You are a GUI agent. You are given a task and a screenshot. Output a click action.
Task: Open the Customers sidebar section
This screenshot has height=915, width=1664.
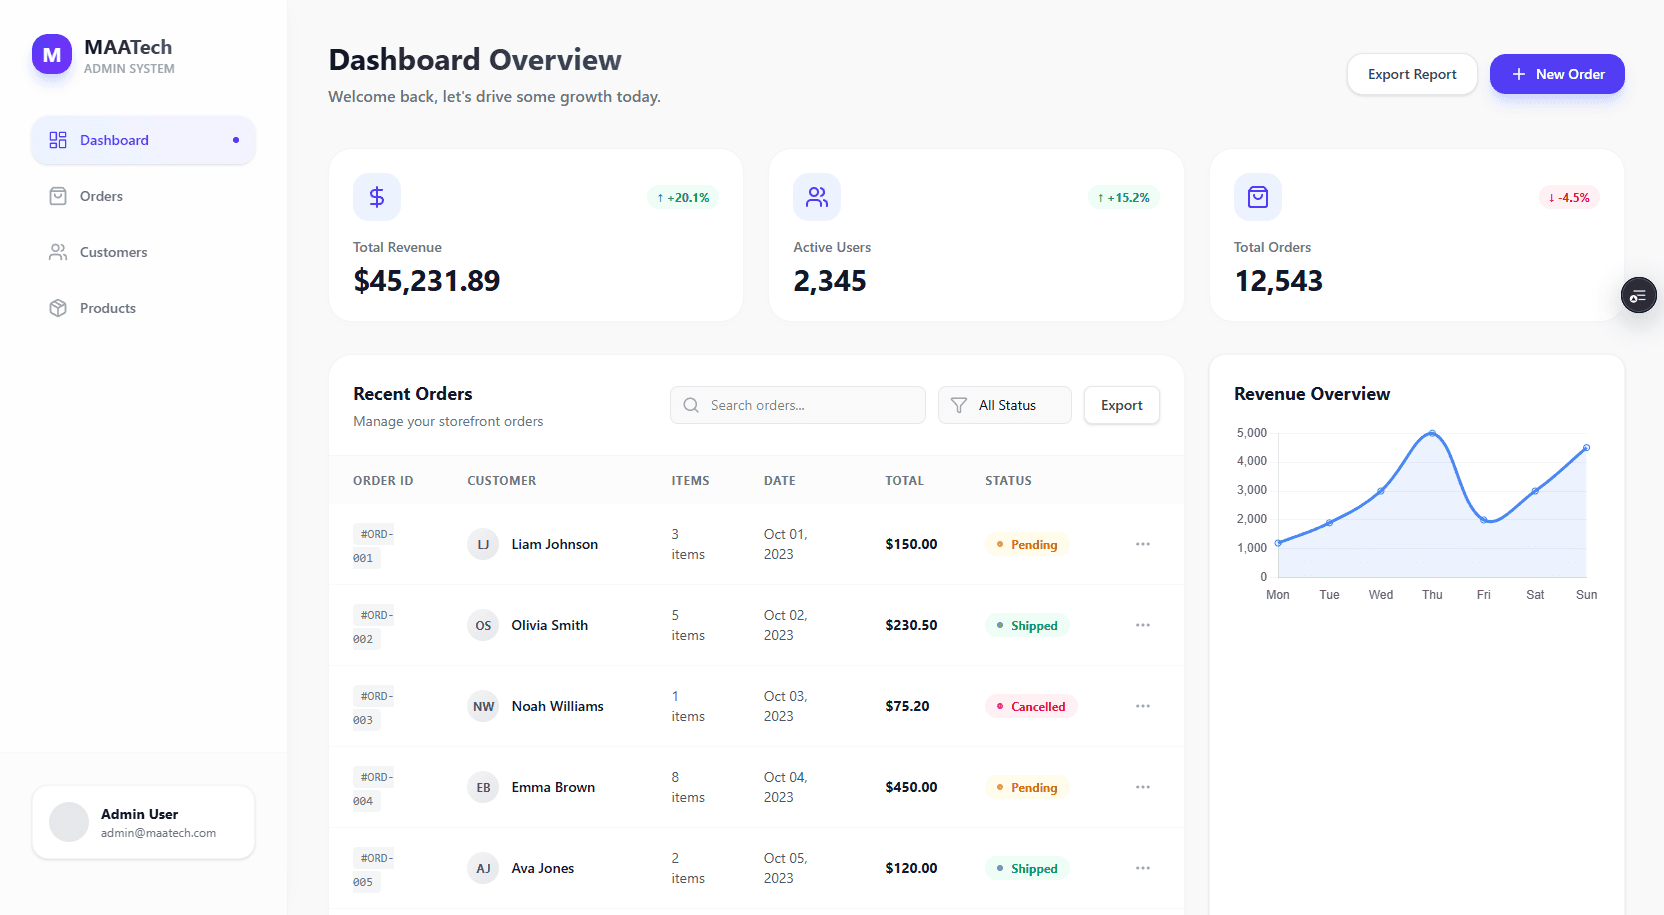[113, 252]
